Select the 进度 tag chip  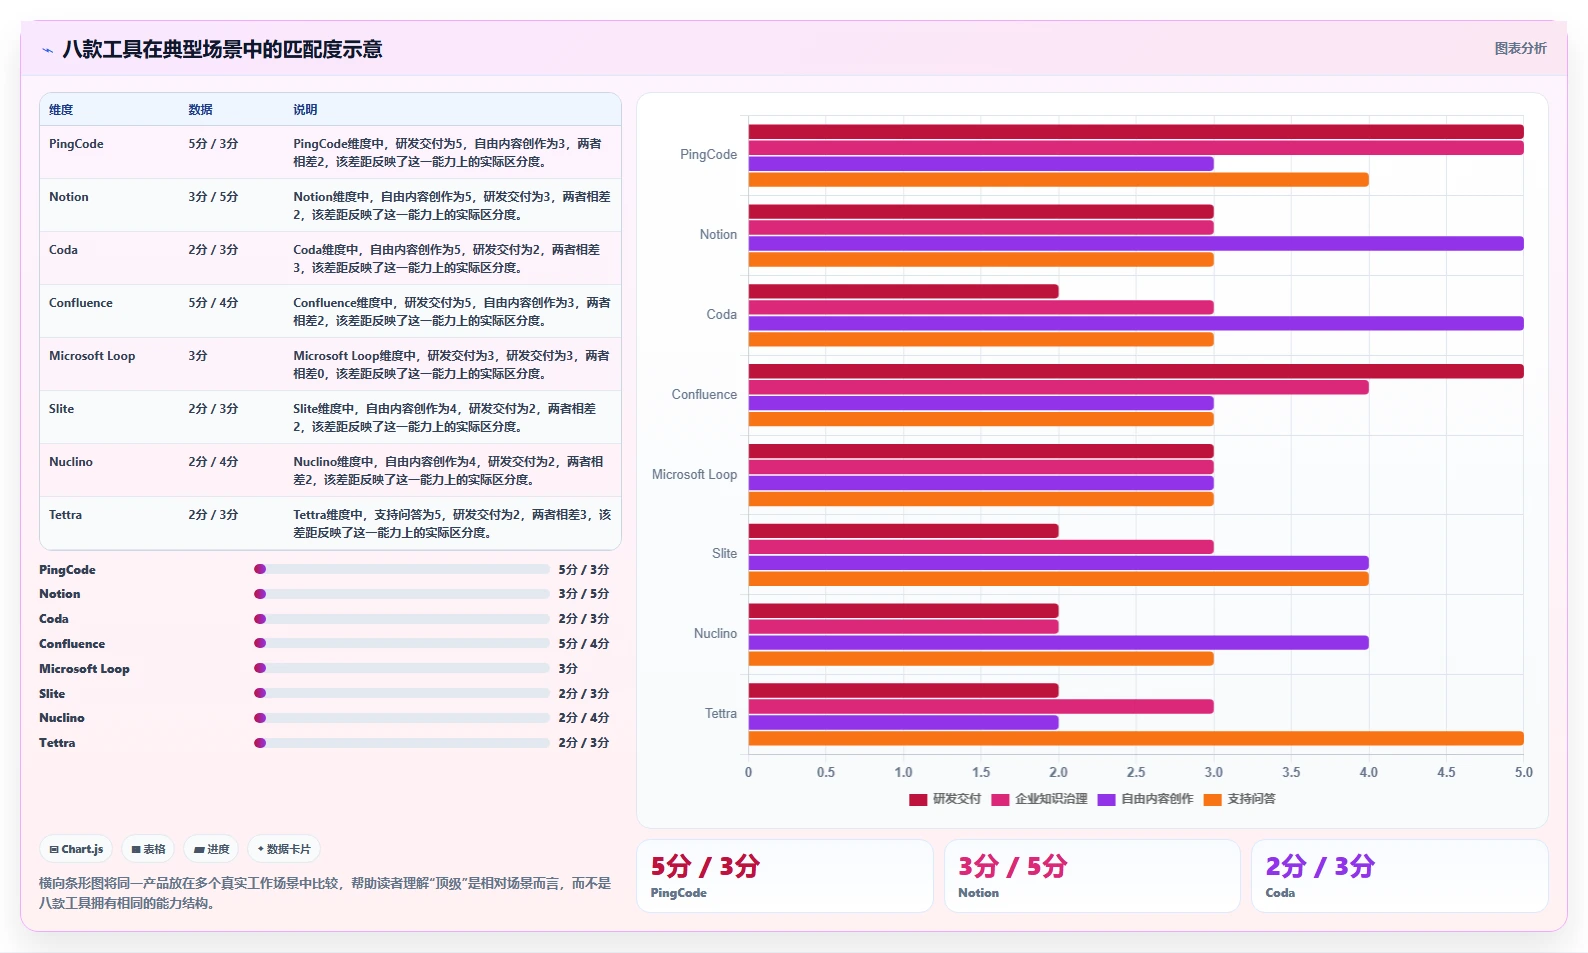tap(211, 849)
